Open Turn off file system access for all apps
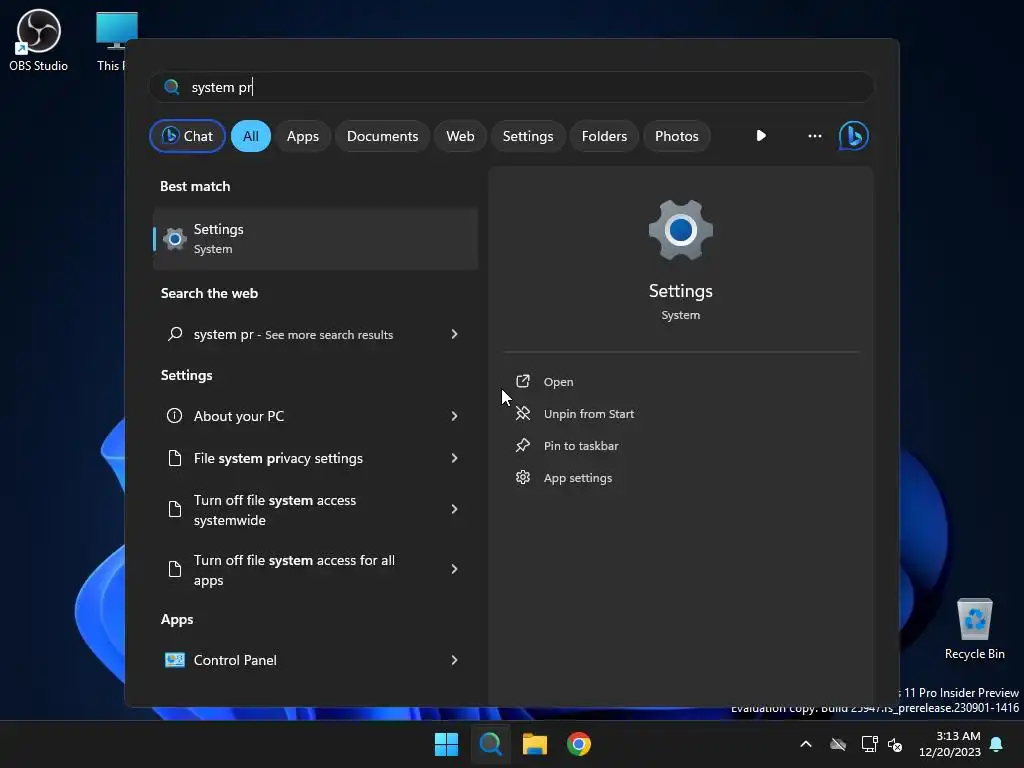This screenshot has width=1024, height=768. tap(295, 569)
